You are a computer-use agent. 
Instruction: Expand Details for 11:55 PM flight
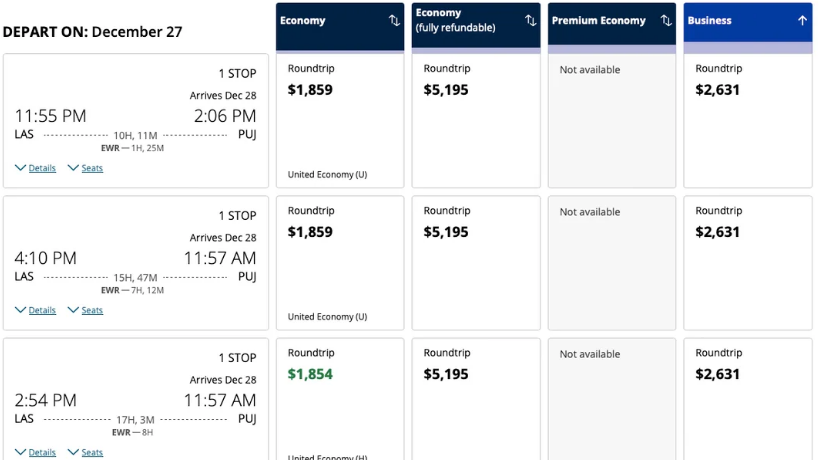(35, 168)
